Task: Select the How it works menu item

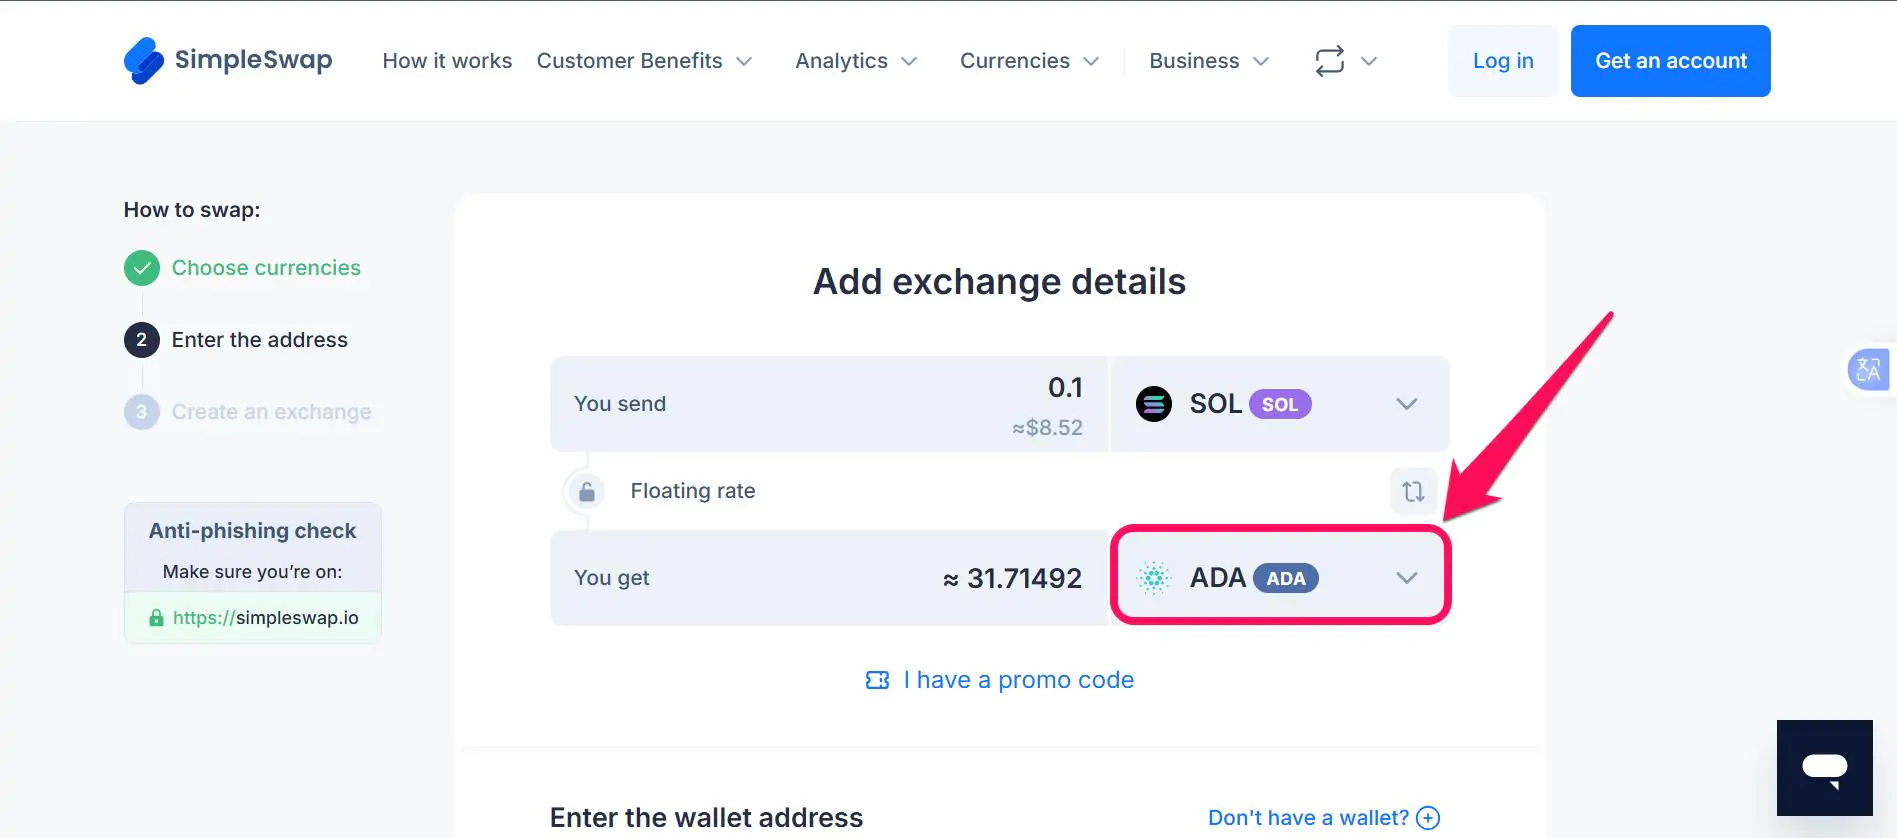Action: (447, 60)
